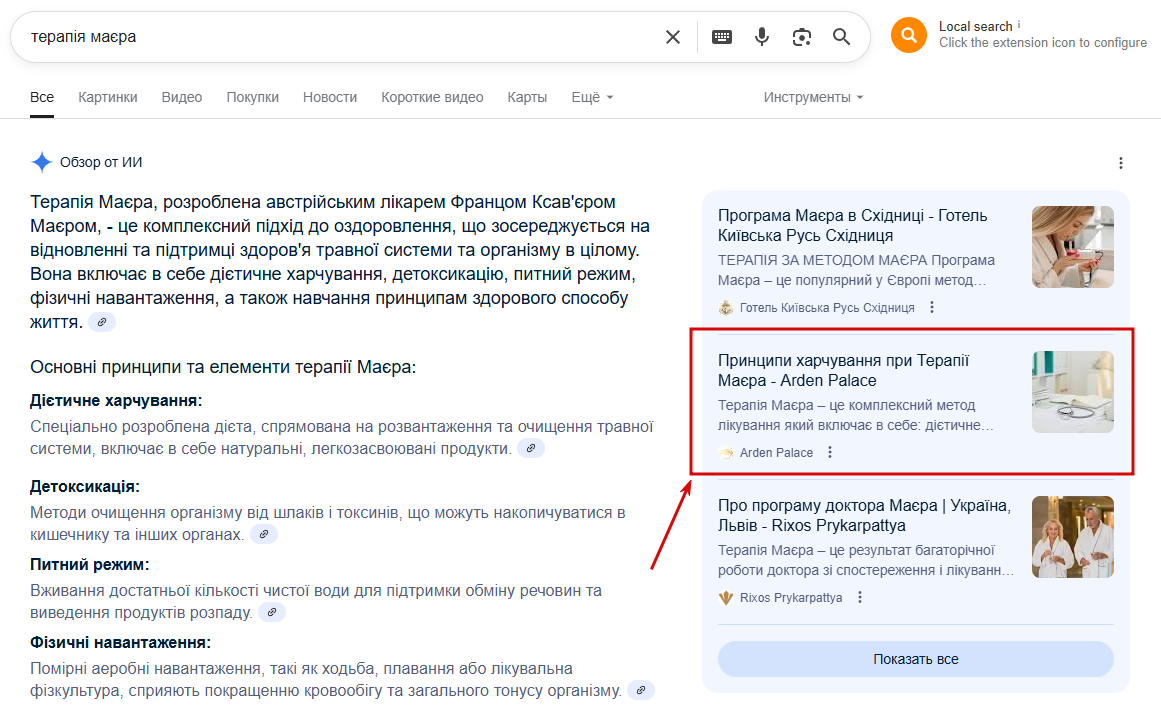This screenshot has width=1161, height=706.
Task: Open three-dot menu for Rixos Prykarpattya source
Action: click(860, 597)
